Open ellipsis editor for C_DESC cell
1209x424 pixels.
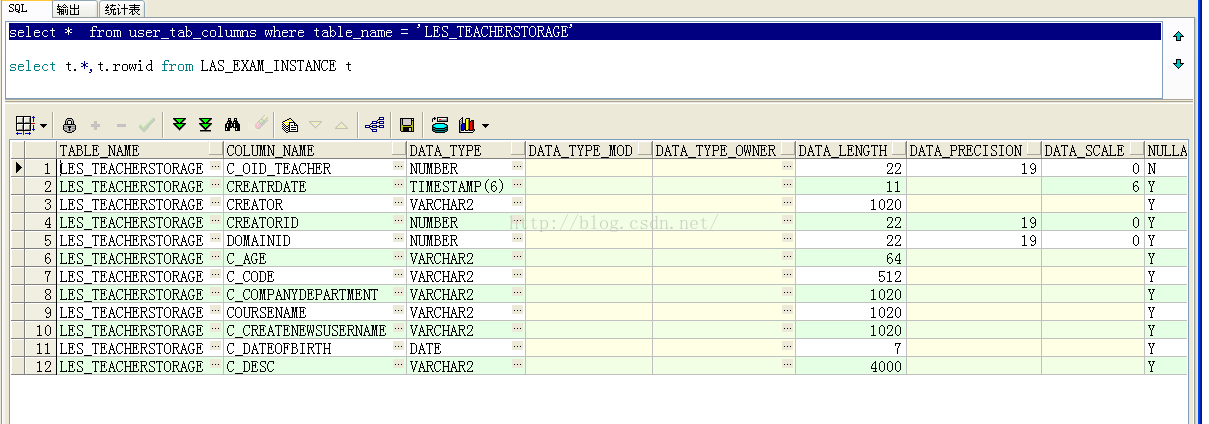point(398,366)
